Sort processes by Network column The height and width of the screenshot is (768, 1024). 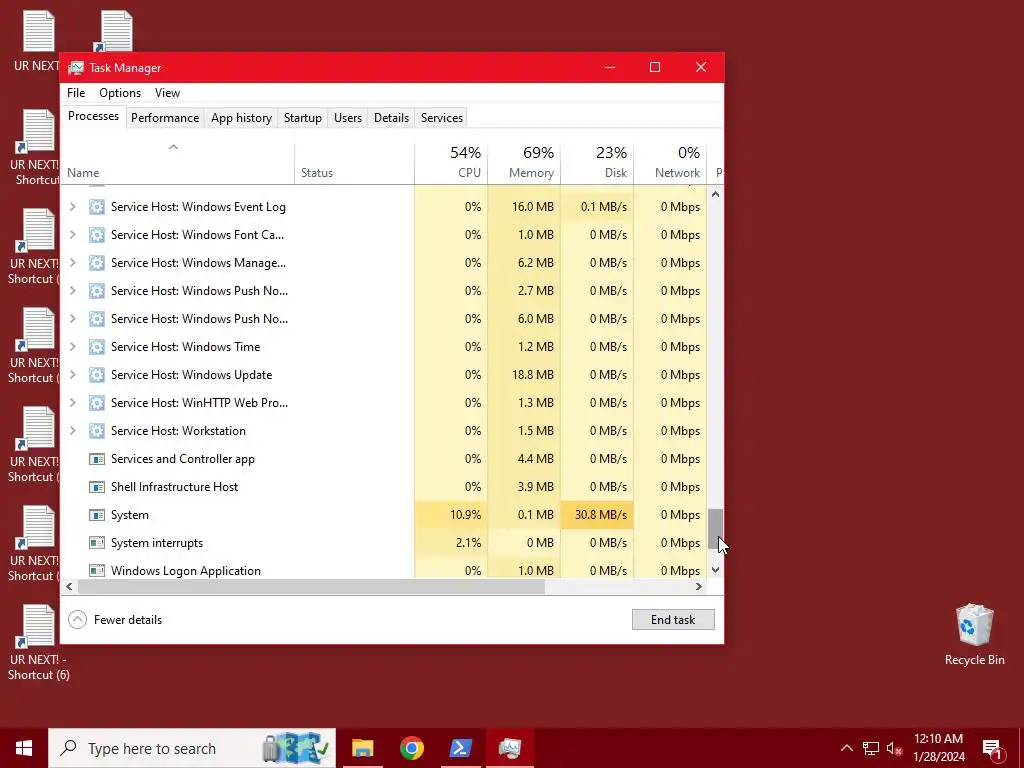[x=671, y=163]
